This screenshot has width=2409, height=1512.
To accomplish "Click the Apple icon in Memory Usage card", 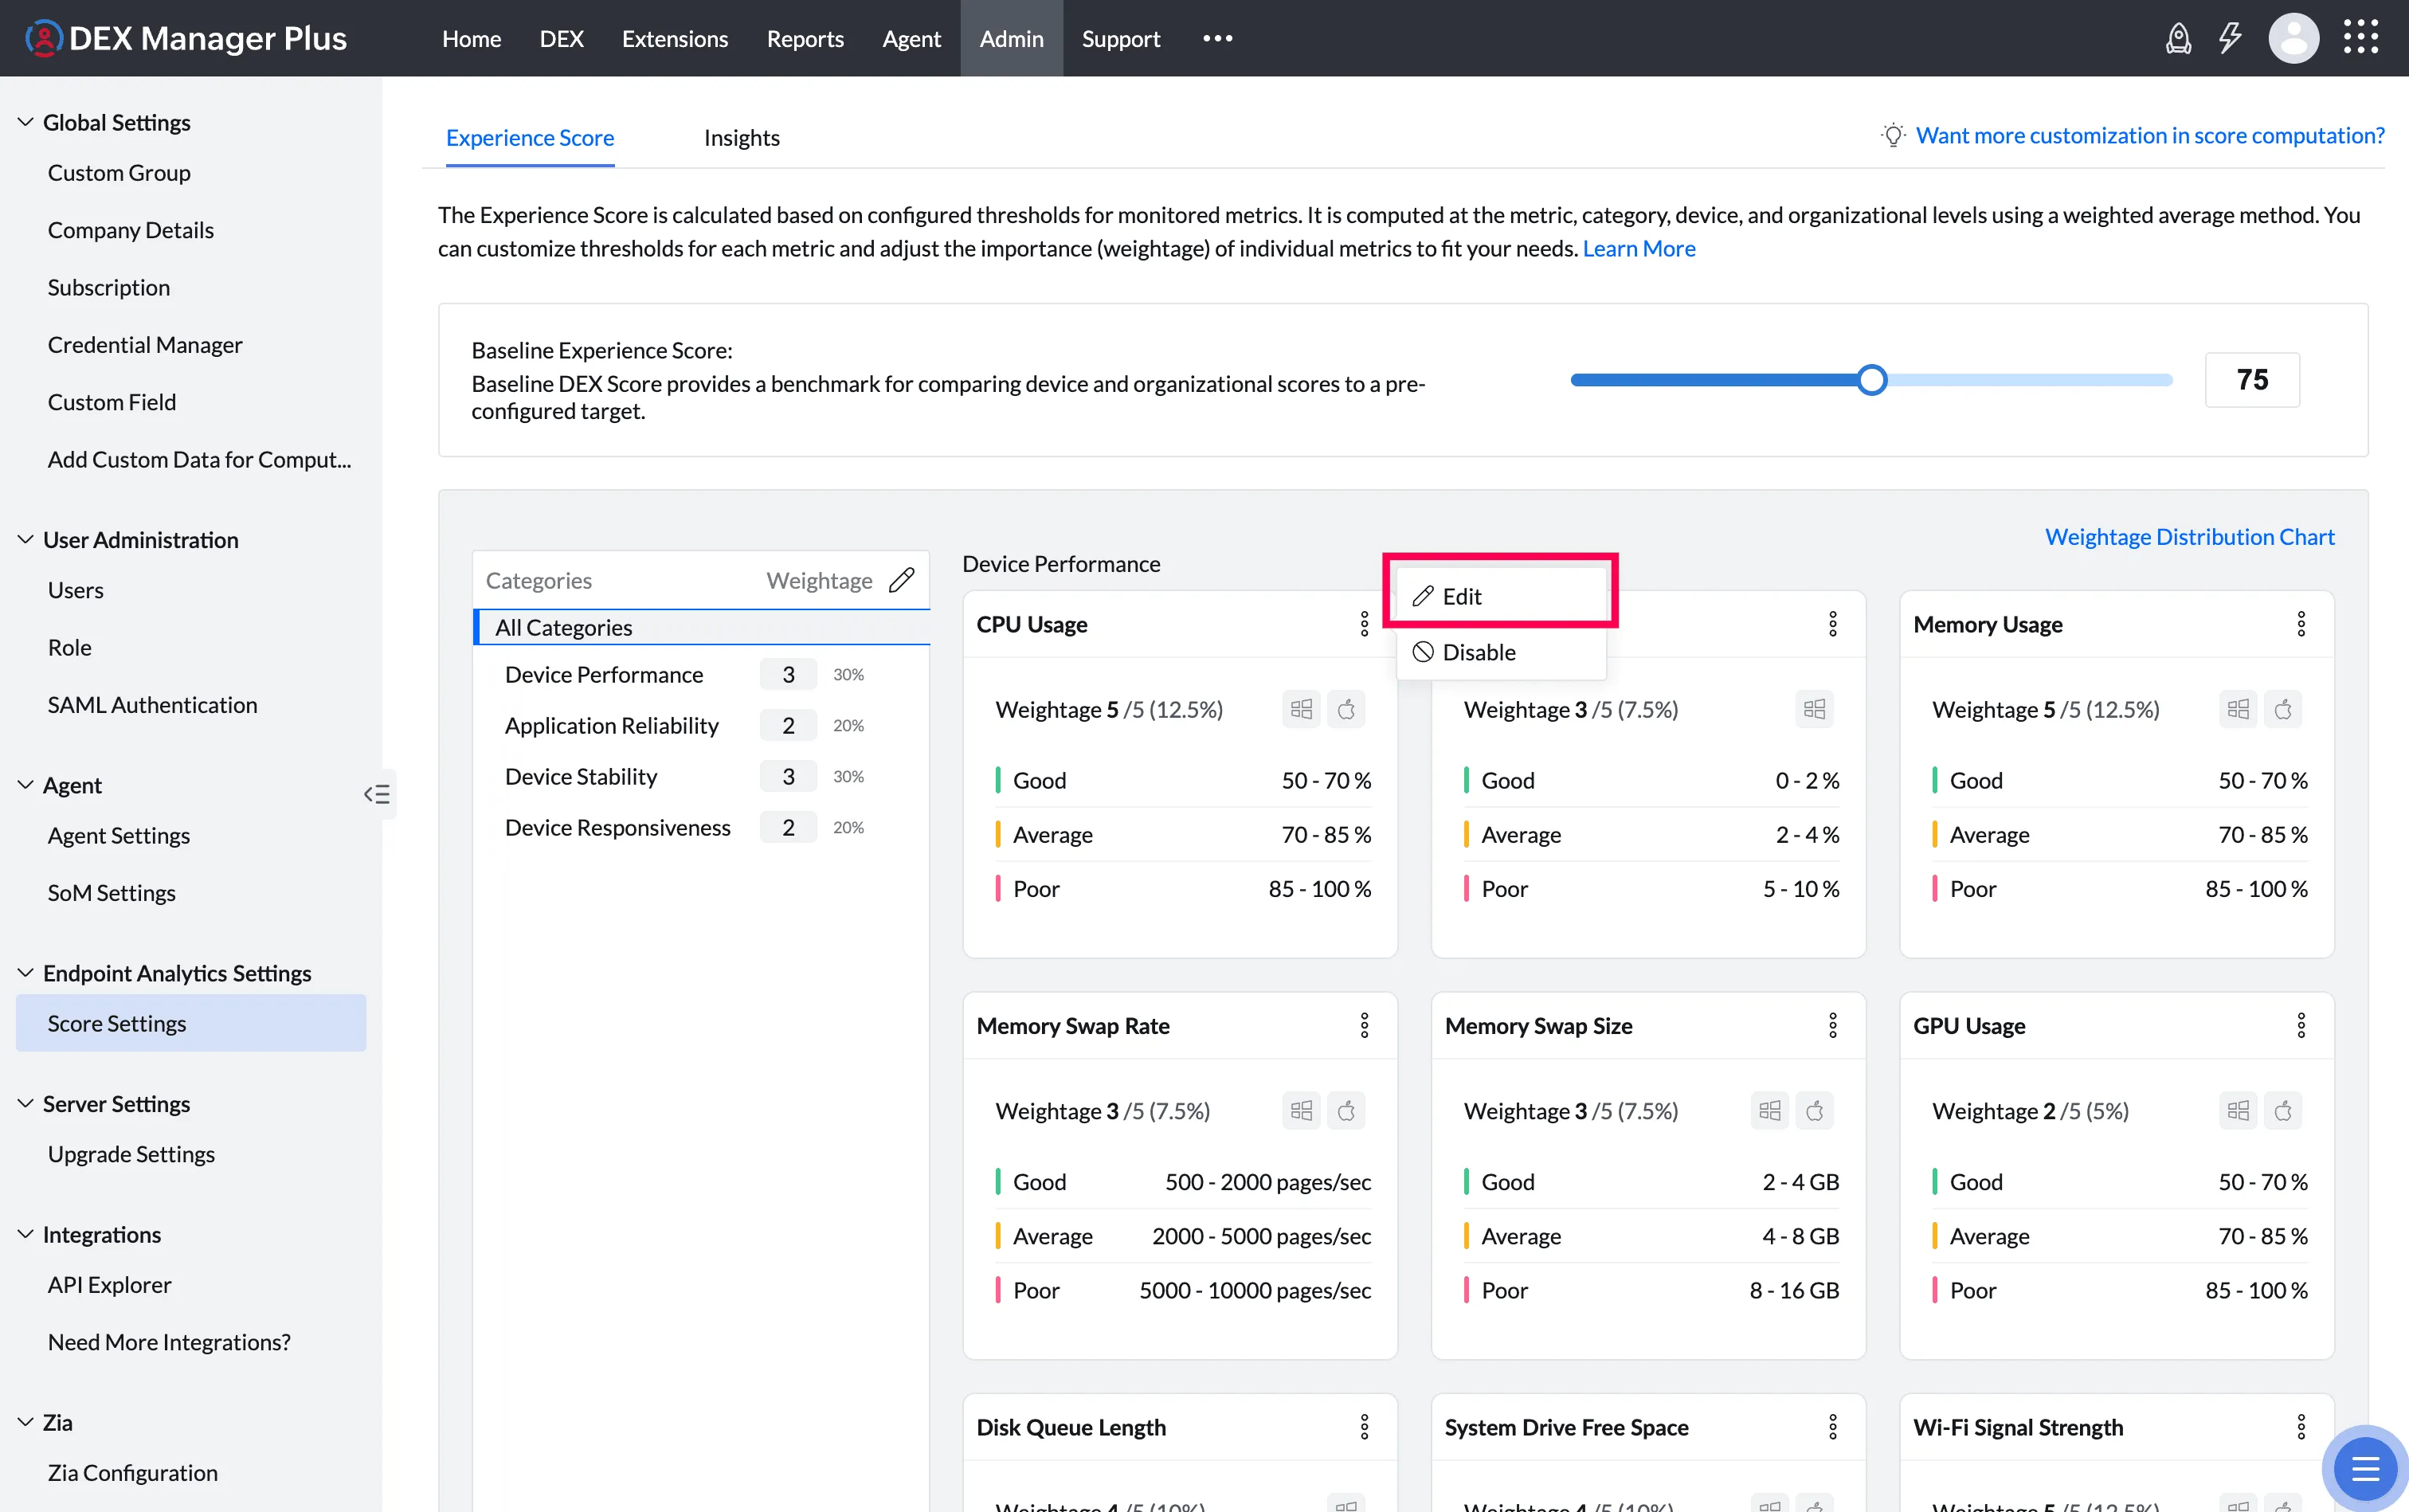I will tap(2283, 709).
